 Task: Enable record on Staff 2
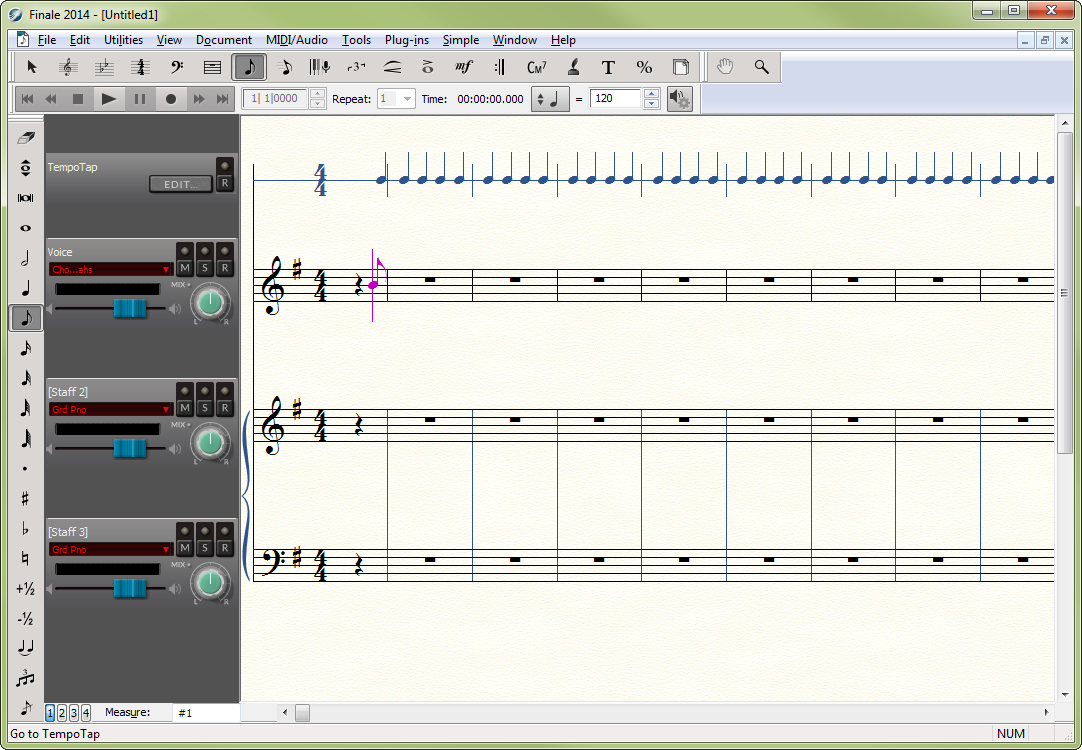tap(224, 408)
